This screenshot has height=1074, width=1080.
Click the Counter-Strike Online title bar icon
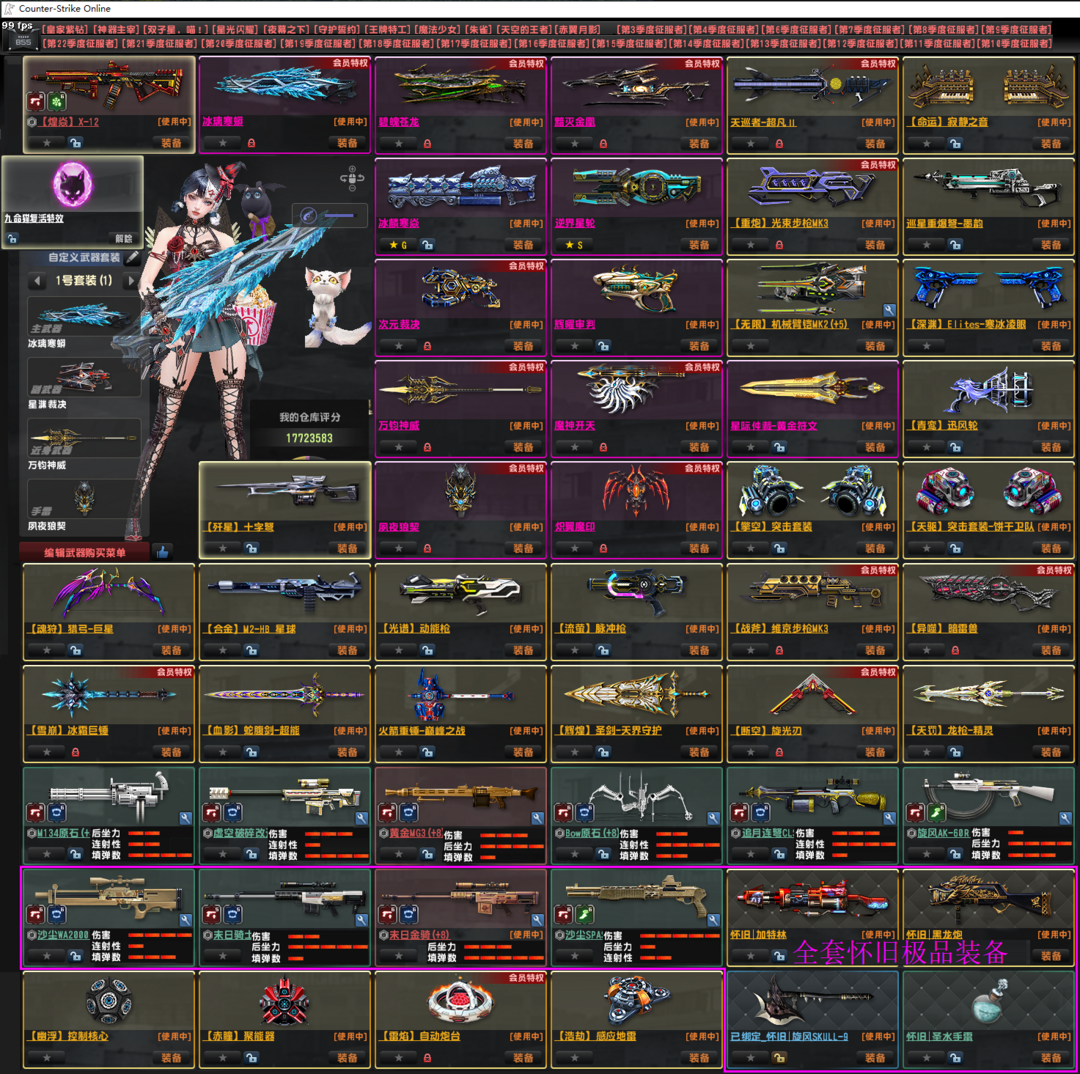tap(9, 8)
